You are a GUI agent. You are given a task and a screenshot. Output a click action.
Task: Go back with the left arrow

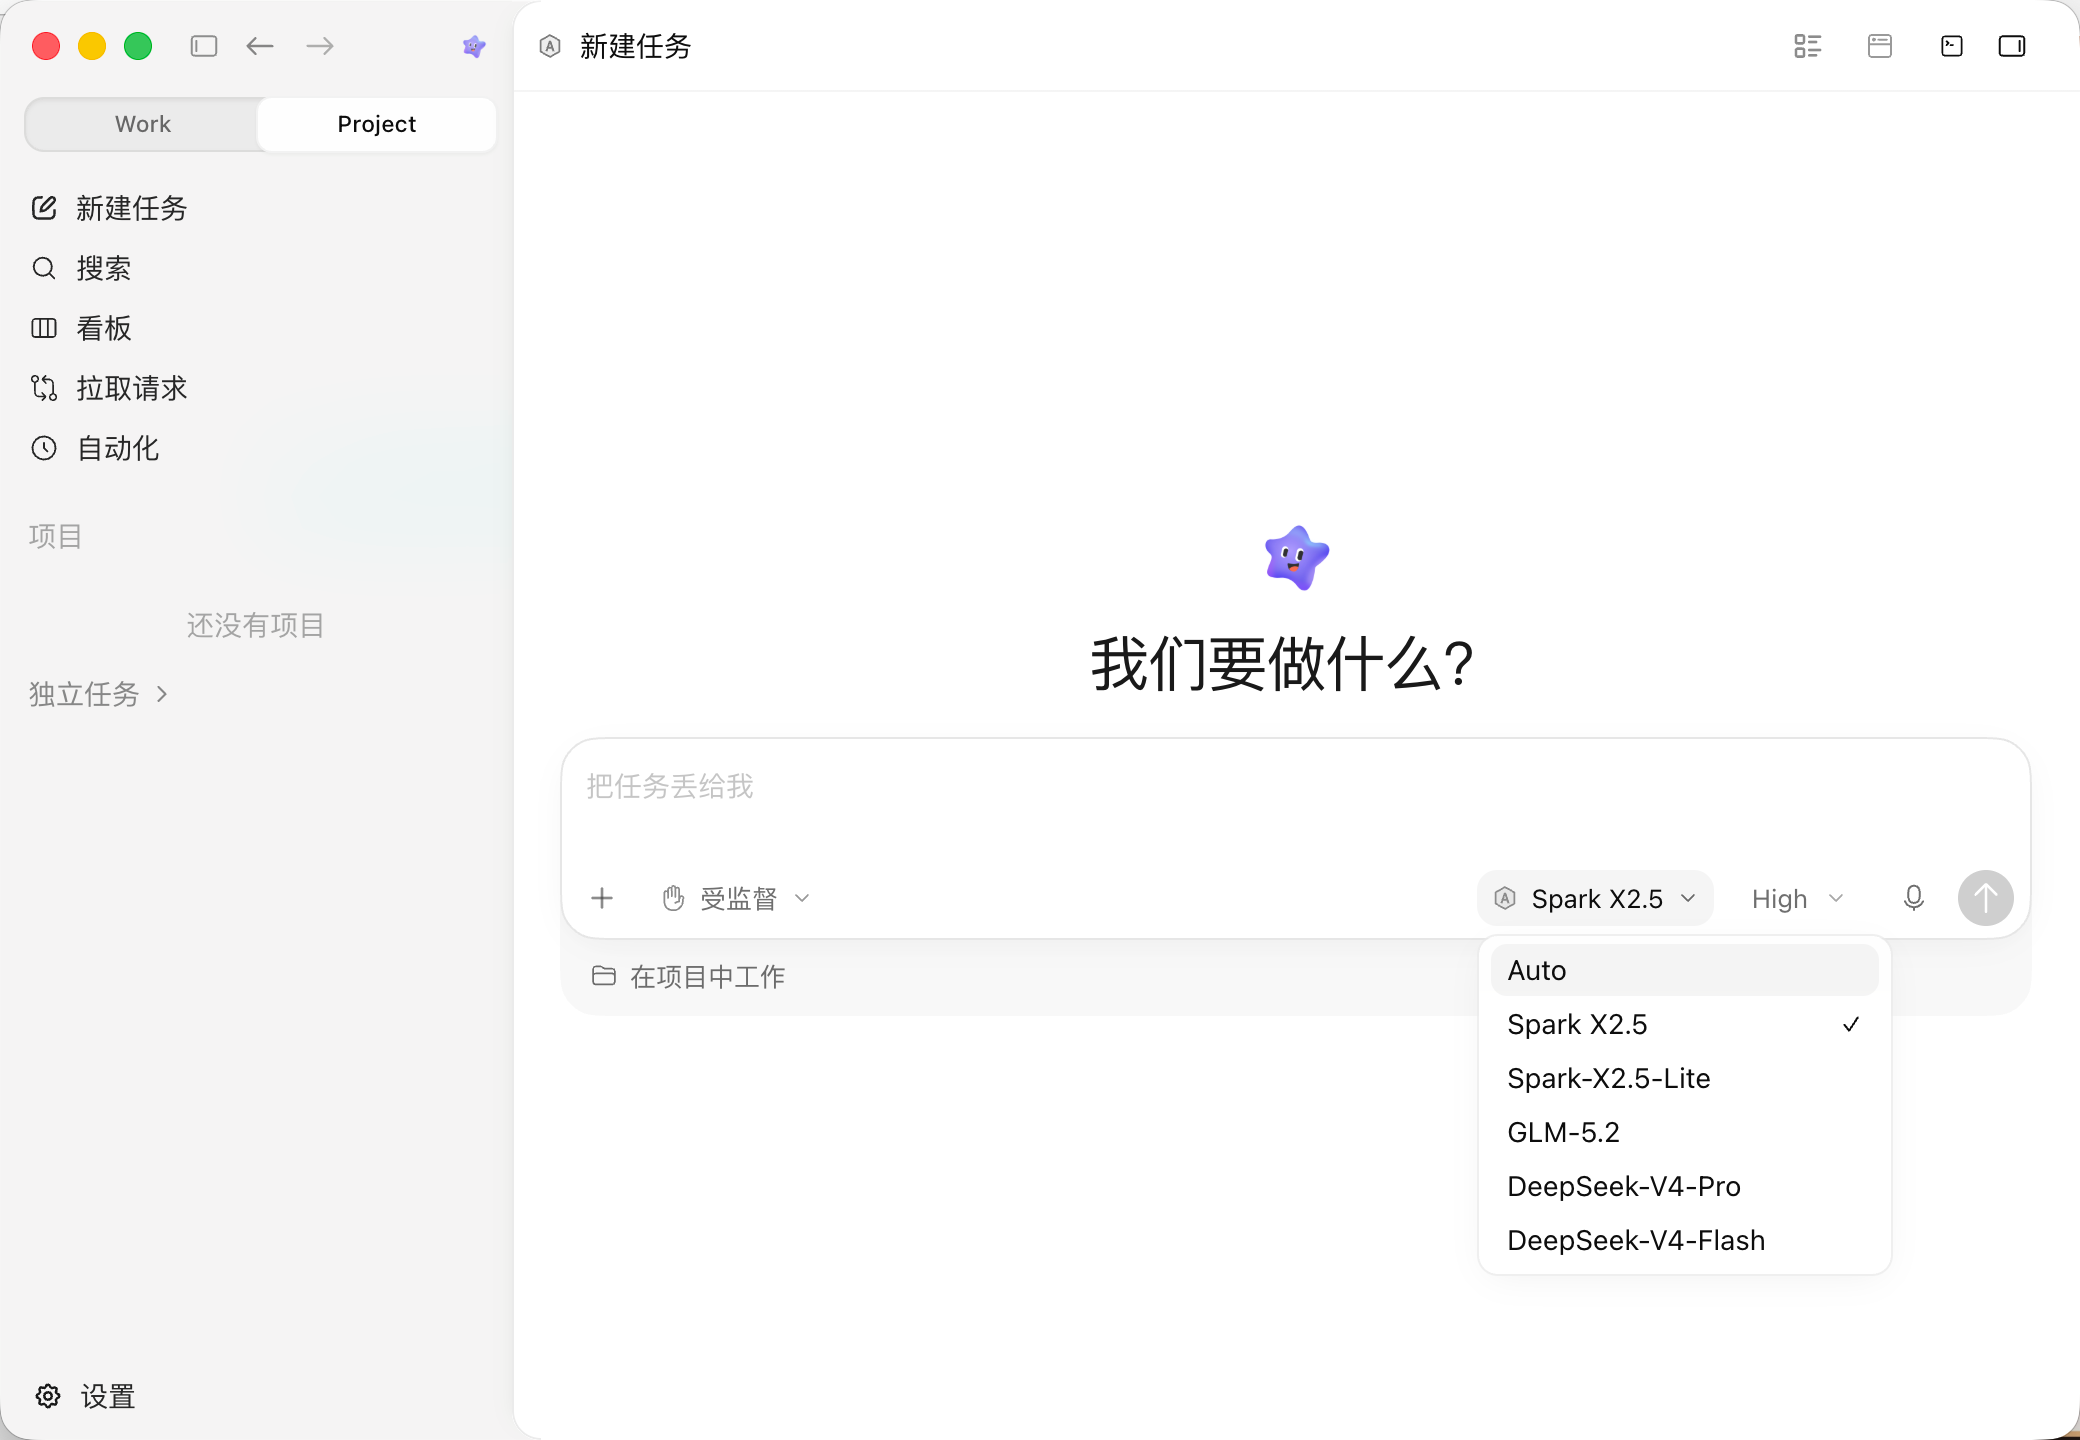[260, 46]
